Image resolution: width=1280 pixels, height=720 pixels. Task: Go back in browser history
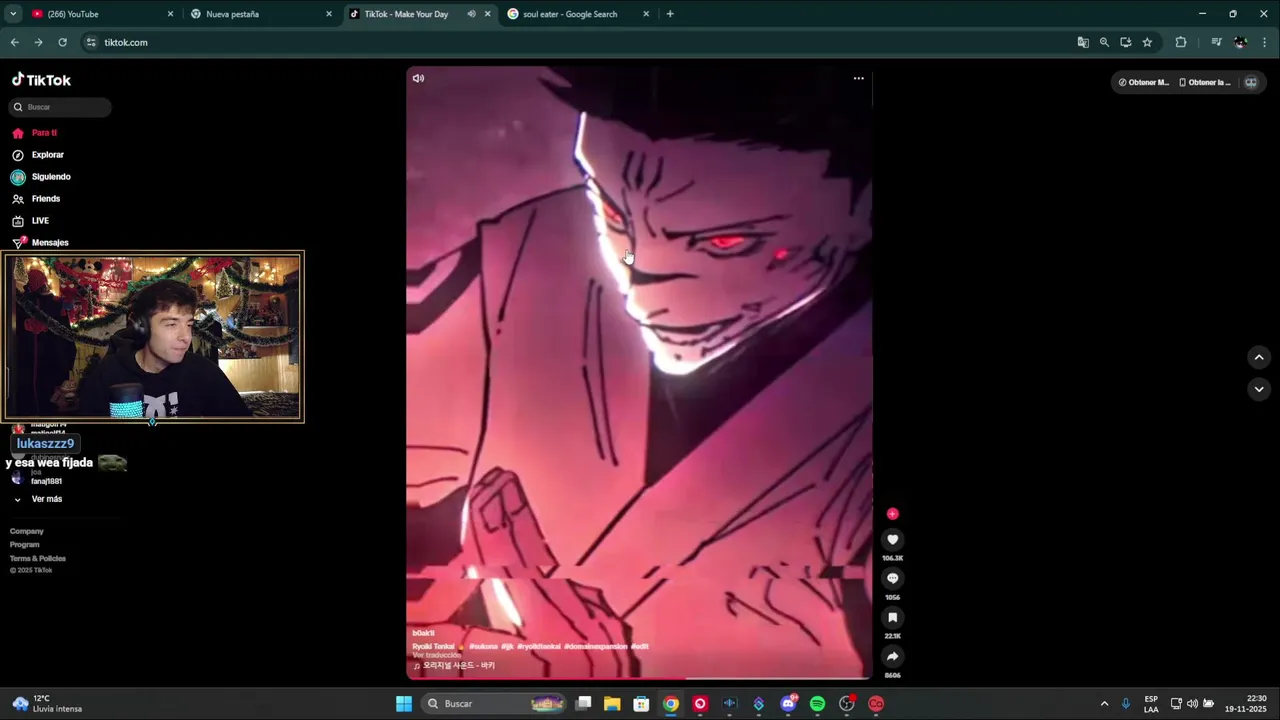tap(14, 42)
